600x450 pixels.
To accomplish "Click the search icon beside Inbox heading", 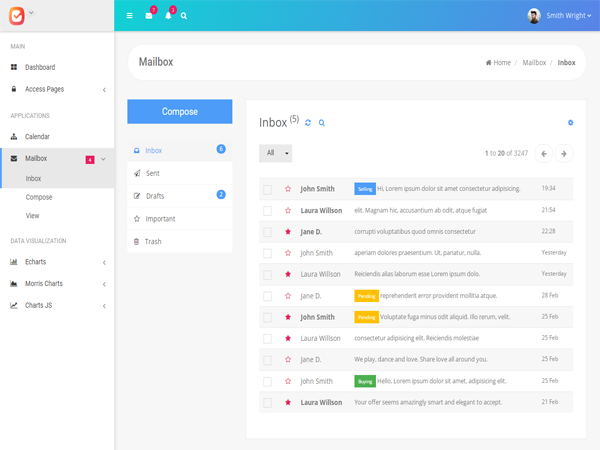I will click(322, 123).
